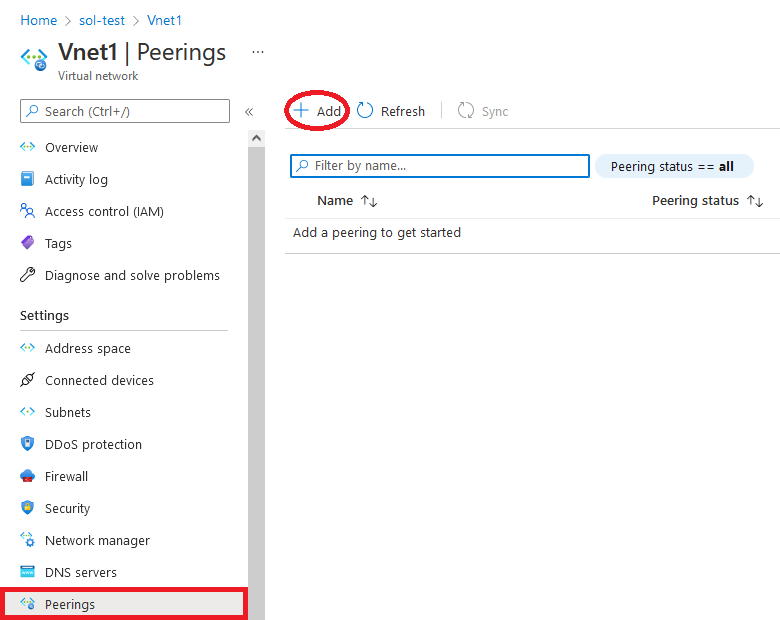Screen dimensions: 780x620
Task: Open the DDoS protection settings
Action: 93,444
